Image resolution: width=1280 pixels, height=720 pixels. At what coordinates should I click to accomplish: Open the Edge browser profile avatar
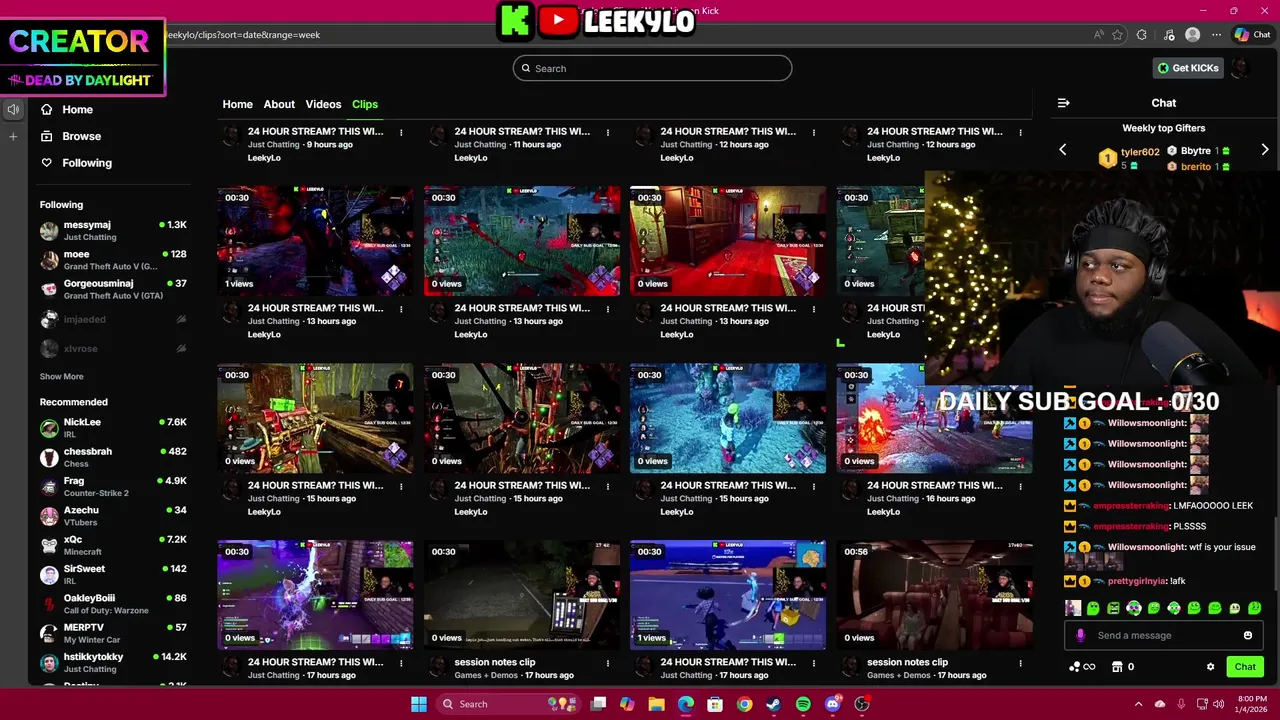[1192, 34]
